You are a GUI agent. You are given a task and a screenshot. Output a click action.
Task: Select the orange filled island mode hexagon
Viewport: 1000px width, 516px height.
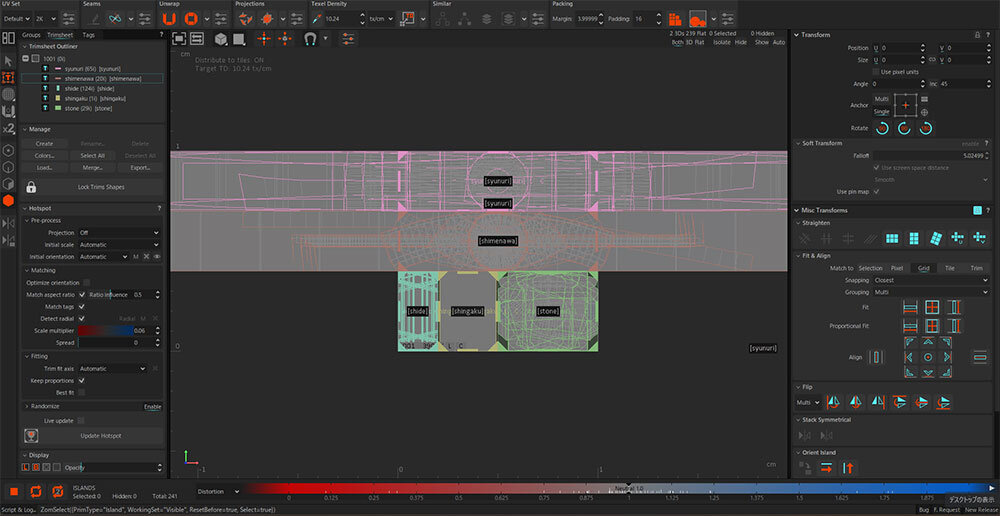[x=8, y=200]
